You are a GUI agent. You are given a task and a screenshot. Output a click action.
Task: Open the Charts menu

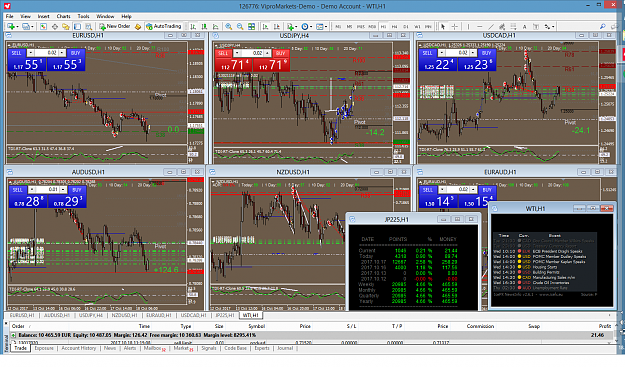(63, 16)
